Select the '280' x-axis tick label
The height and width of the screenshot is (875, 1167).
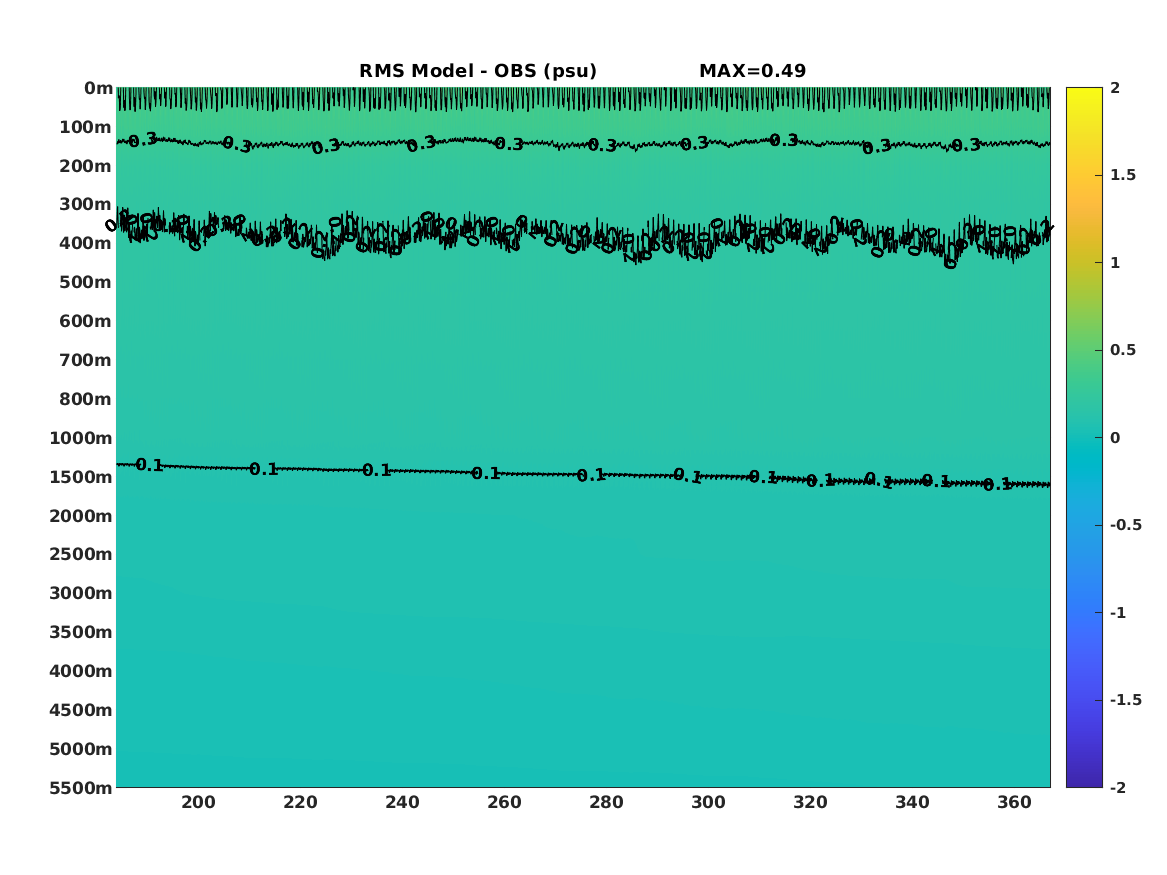(606, 803)
